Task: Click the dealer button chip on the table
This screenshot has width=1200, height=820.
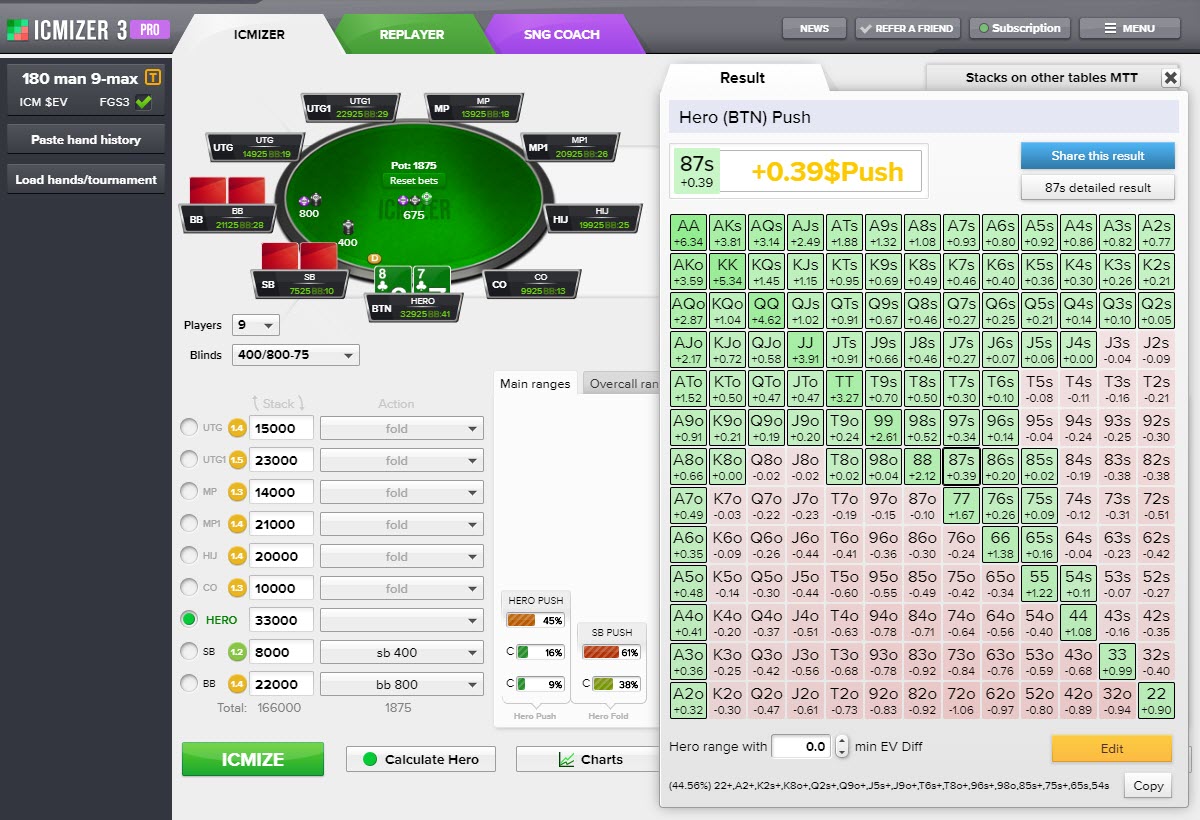Action: [376, 258]
